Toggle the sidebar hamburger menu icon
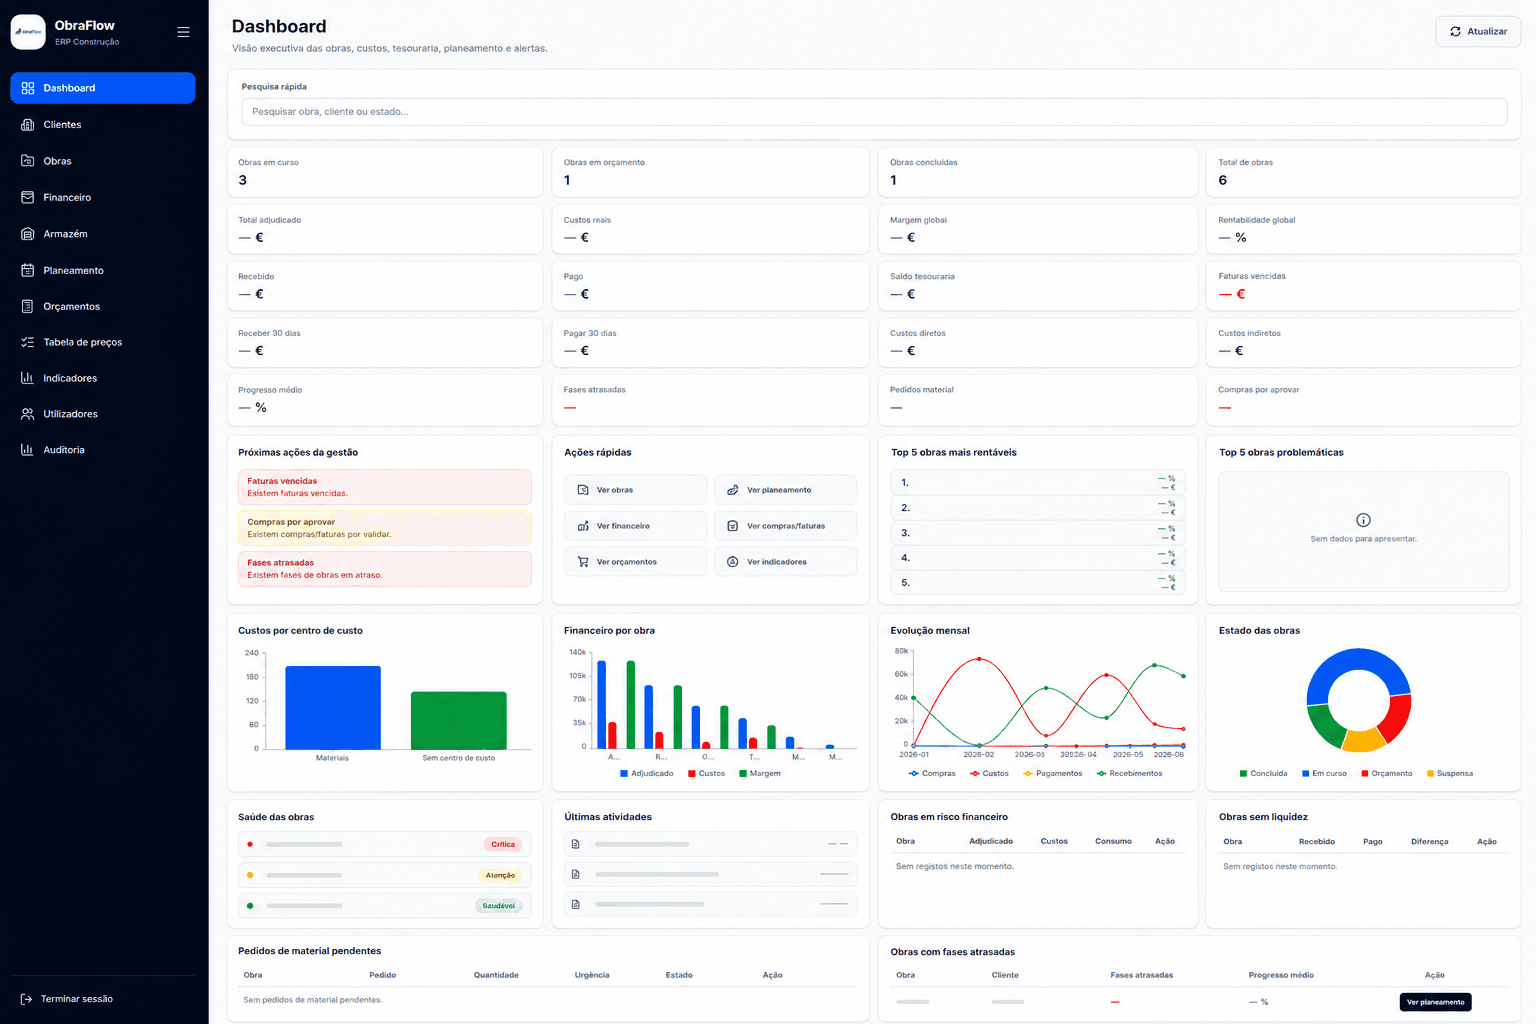 pyautogui.click(x=183, y=32)
